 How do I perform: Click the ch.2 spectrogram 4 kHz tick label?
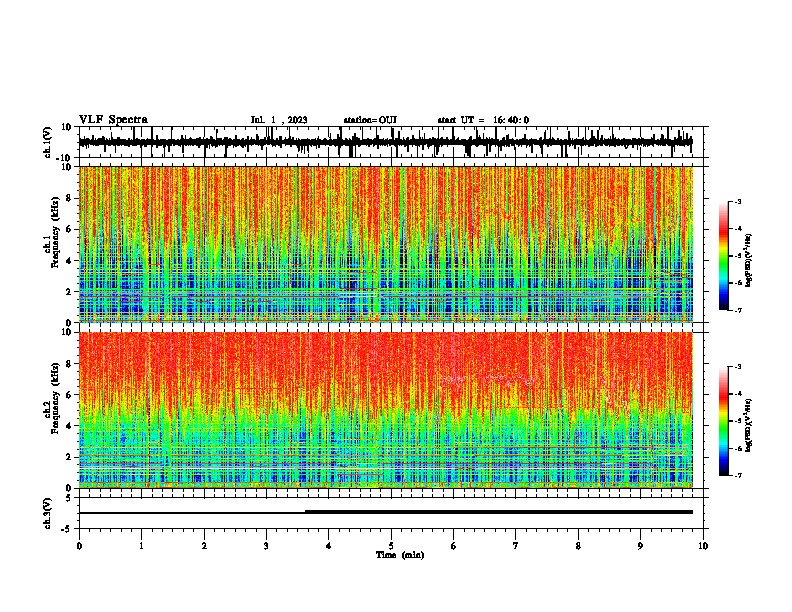pyautogui.click(x=69, y=426)
